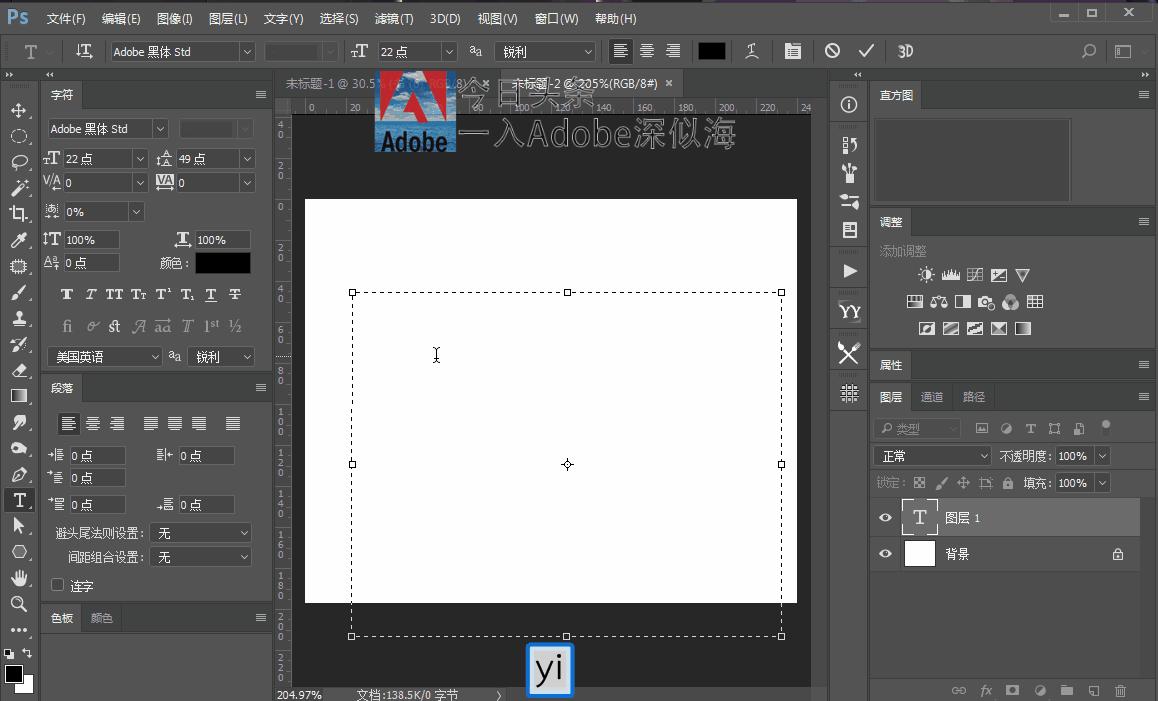
Task: Open the 滤镜 menu
Action: 393,18
